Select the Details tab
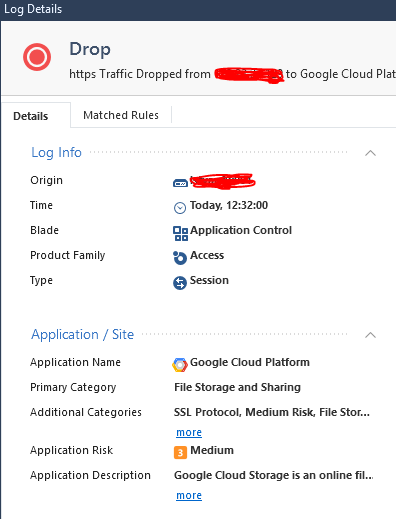396x519 pixels. tap(31, 116)
